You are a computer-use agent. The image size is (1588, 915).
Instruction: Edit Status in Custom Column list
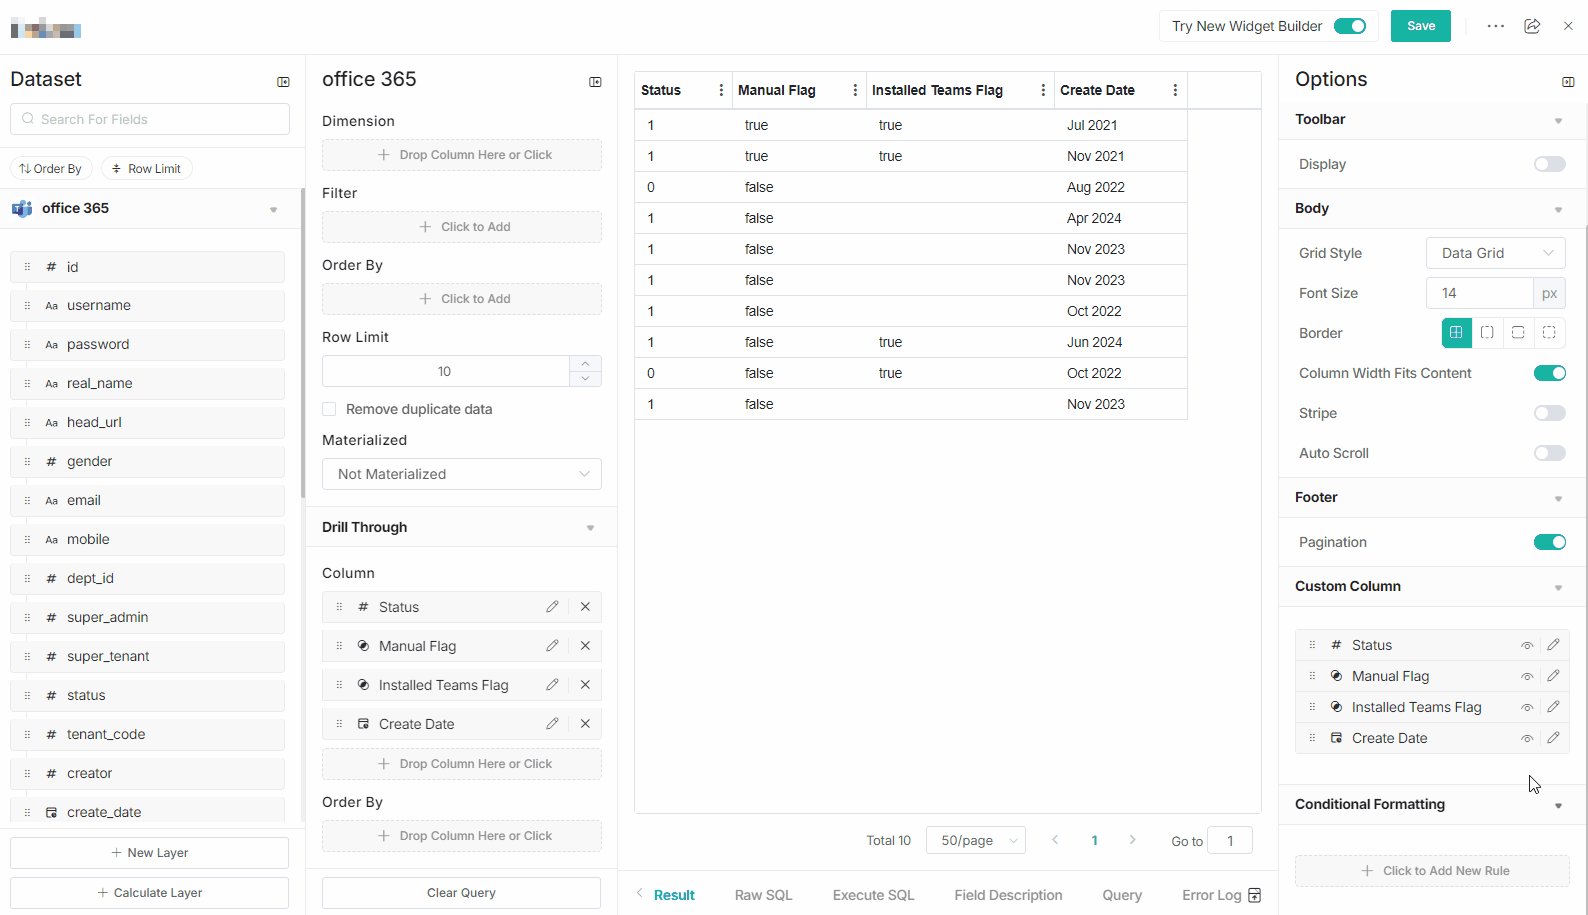pos(1553,645)
